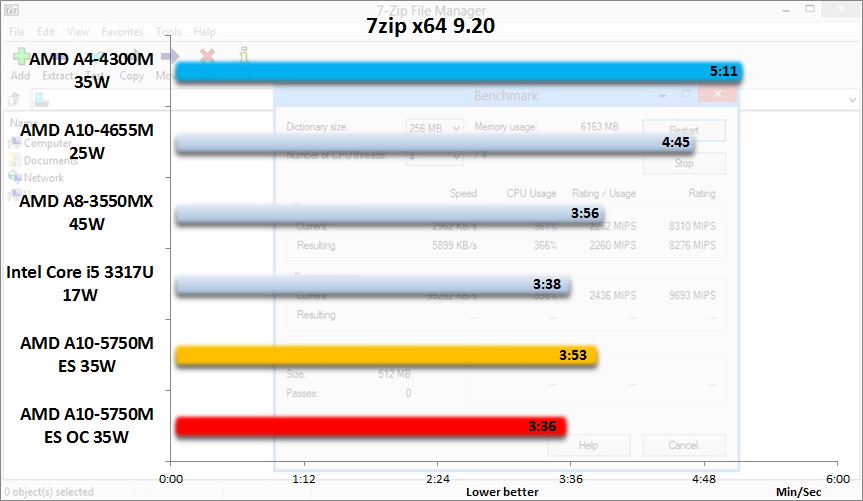Click the 'AMD A8-3550MX 45W' label

click(x=86, y=213)
